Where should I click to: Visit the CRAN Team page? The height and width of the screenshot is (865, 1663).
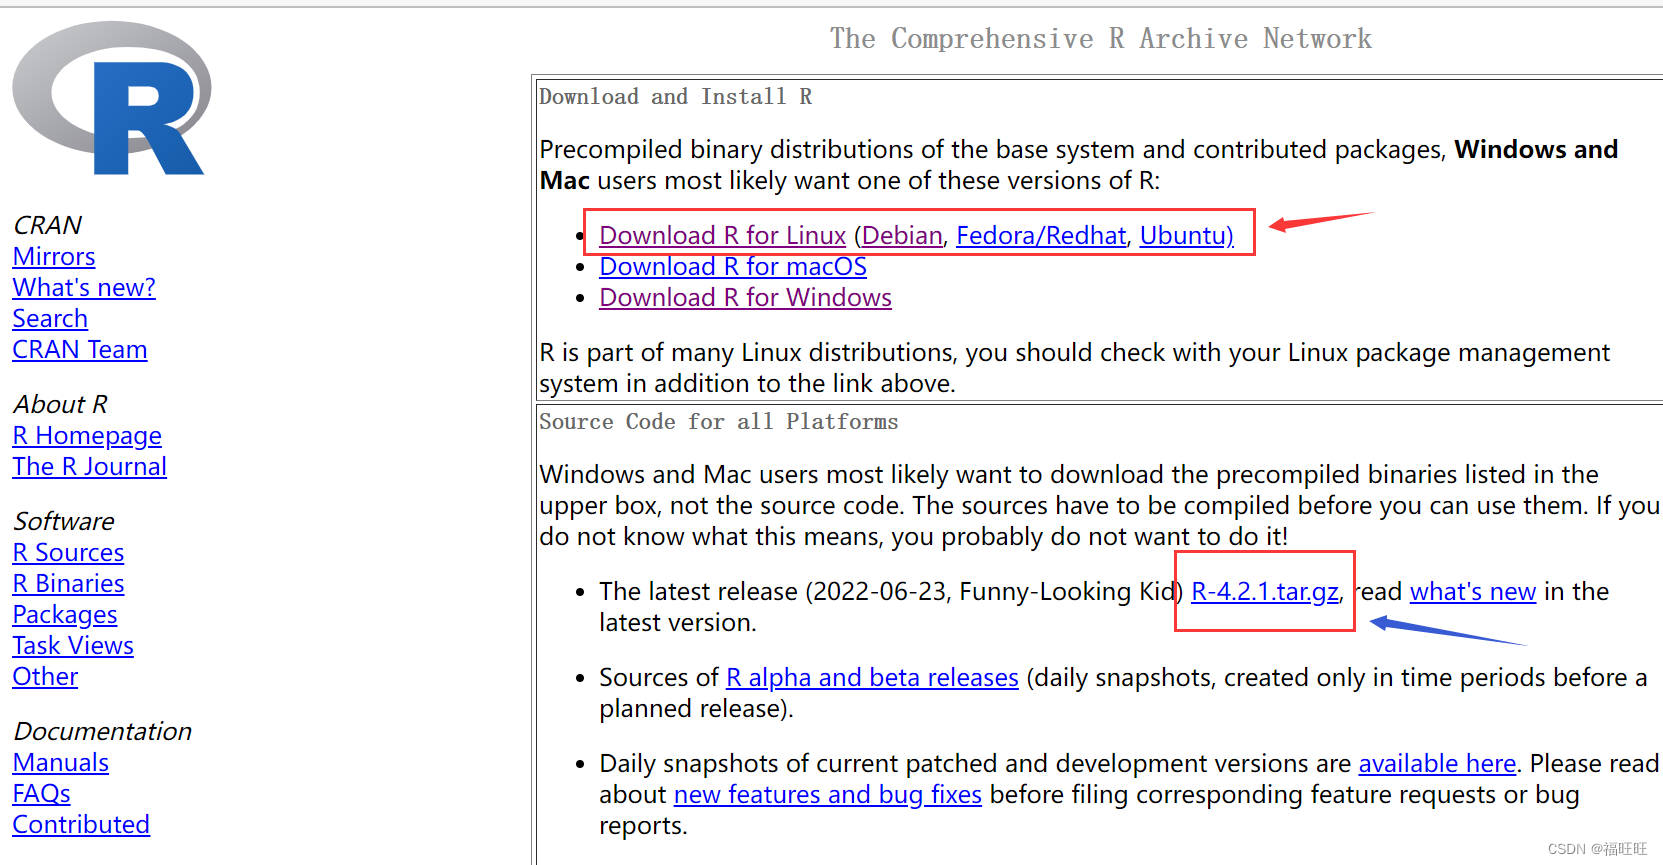point(80,350)
